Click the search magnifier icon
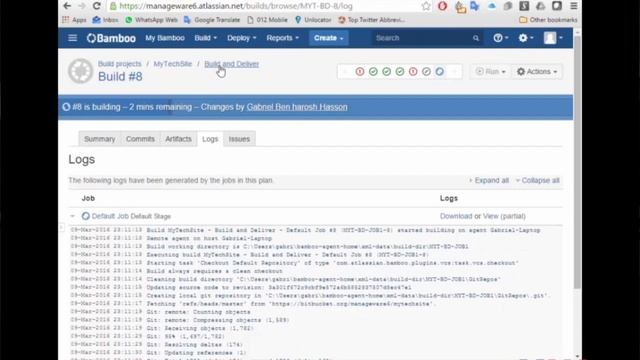This screenshot has width=640, height=360. point(476,38)
